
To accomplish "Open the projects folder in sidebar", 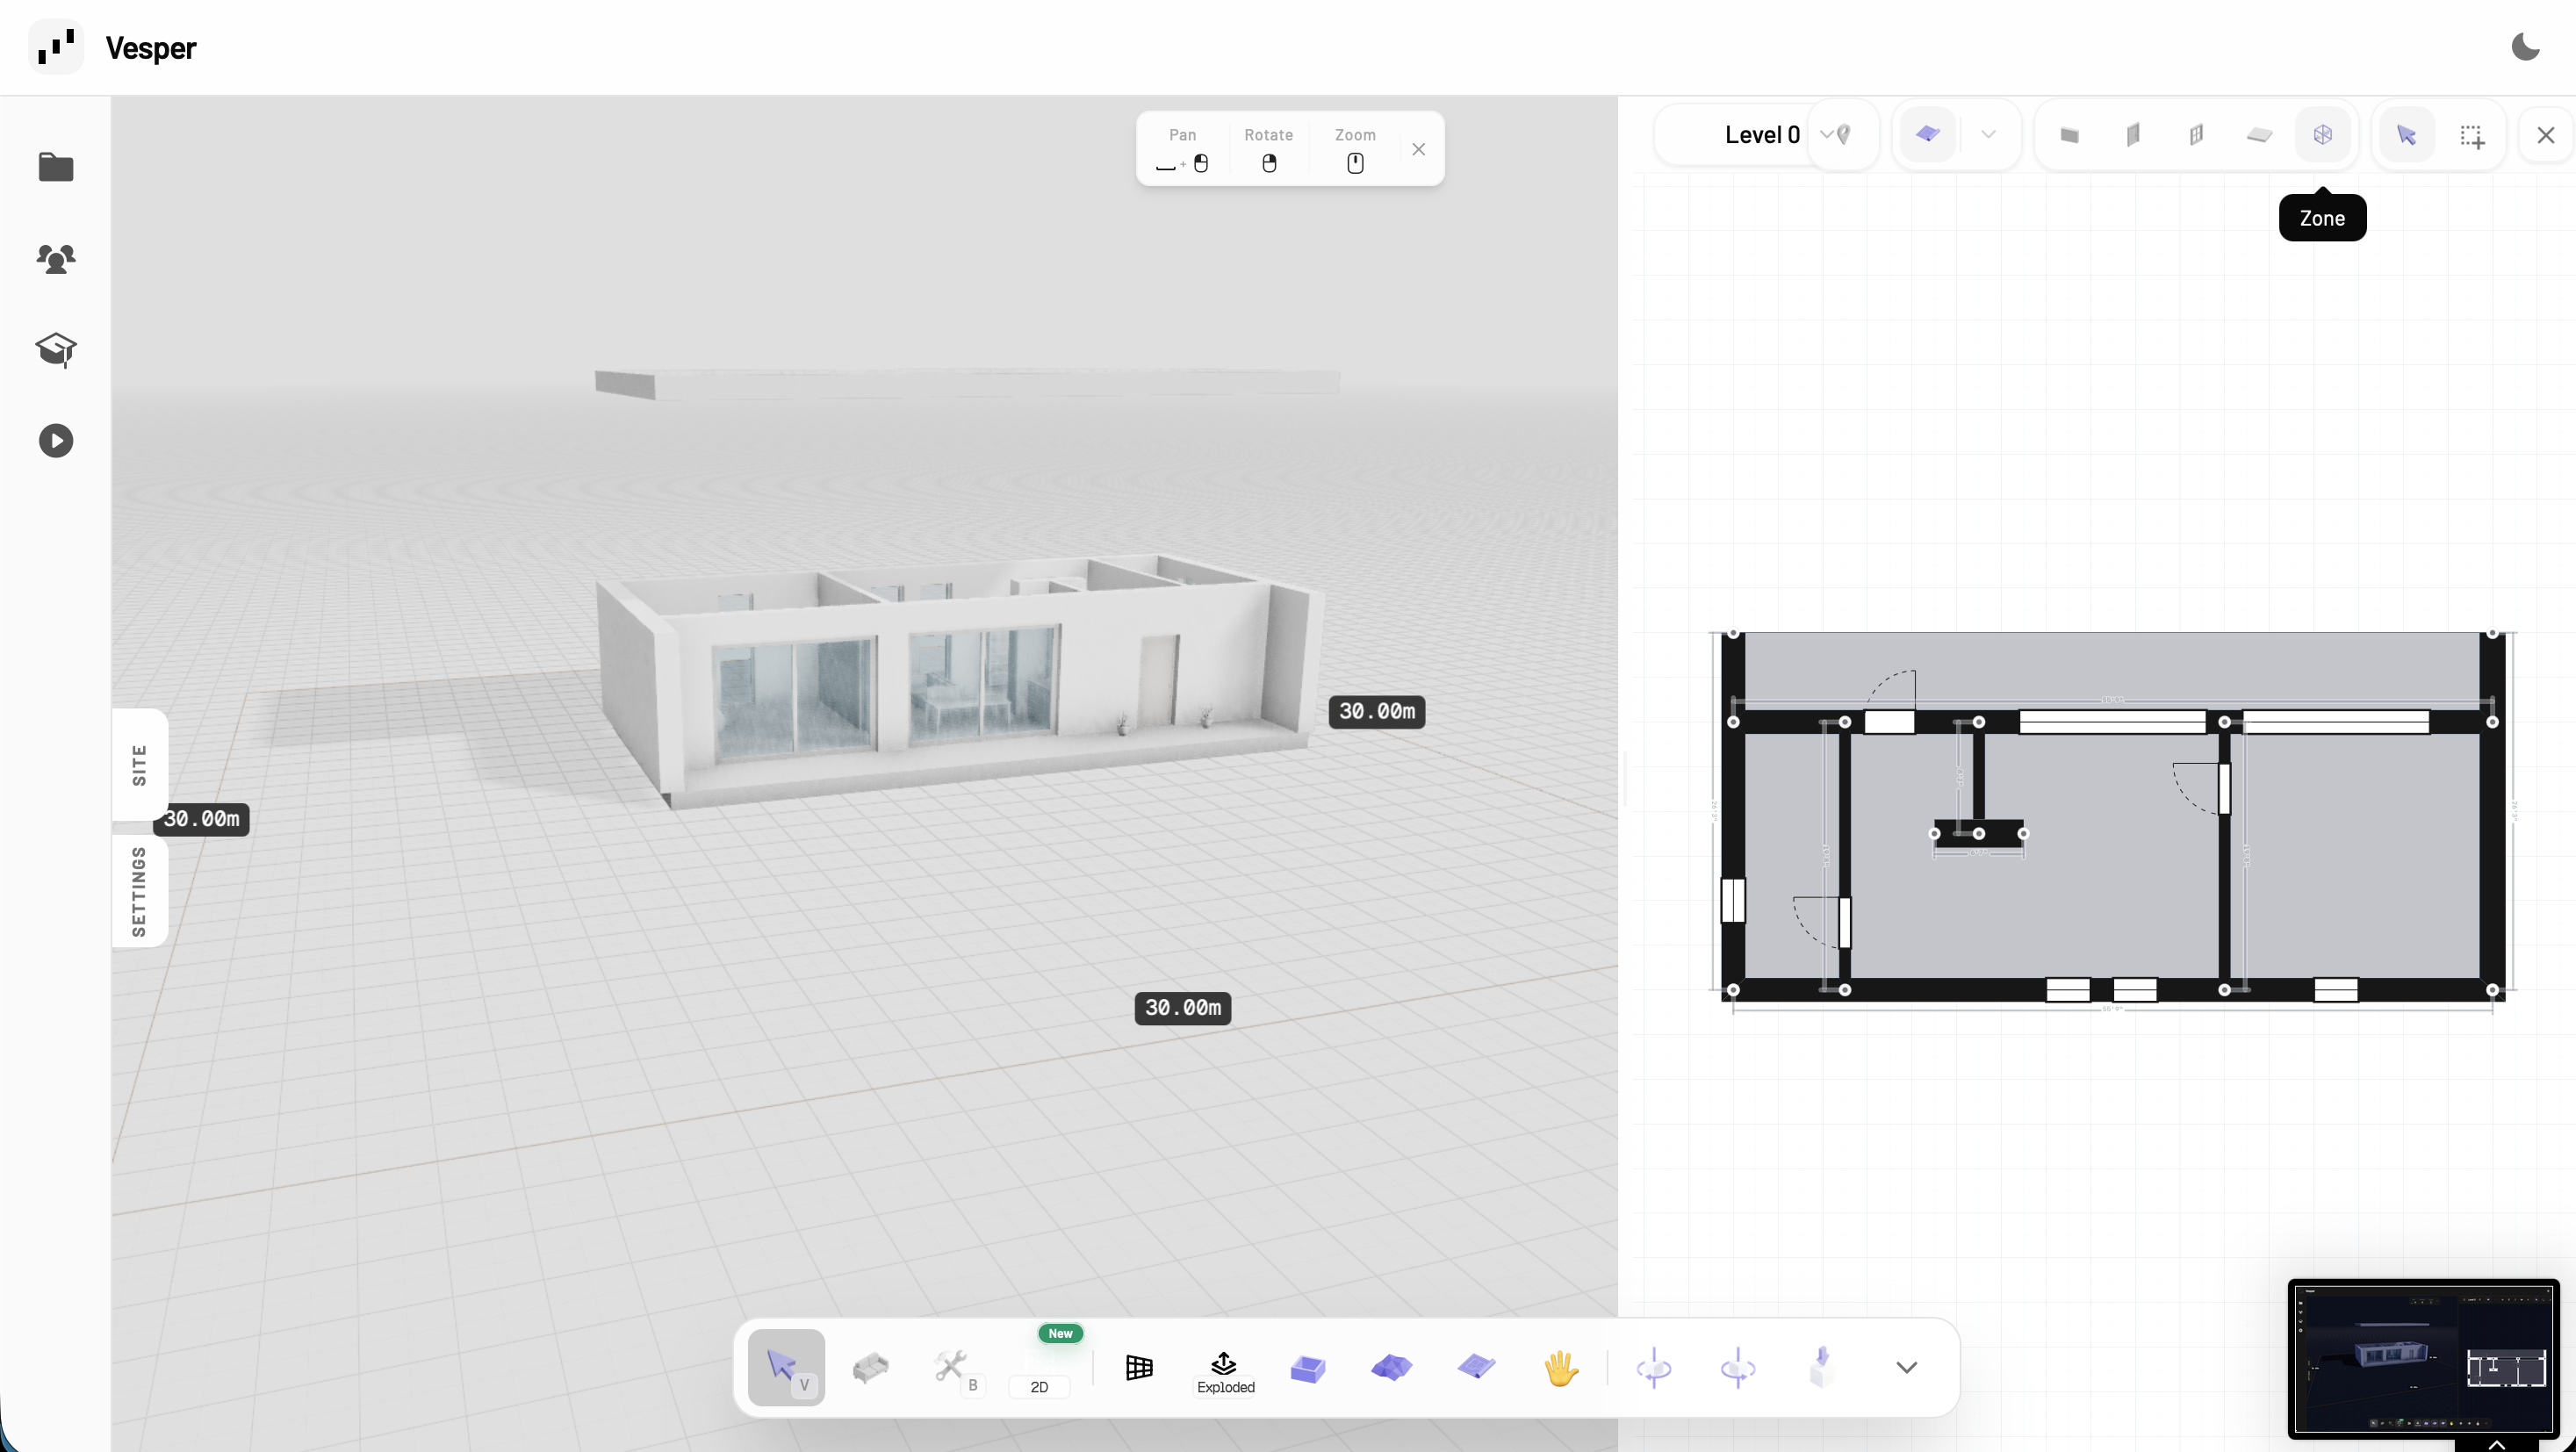I will (56, 167).
